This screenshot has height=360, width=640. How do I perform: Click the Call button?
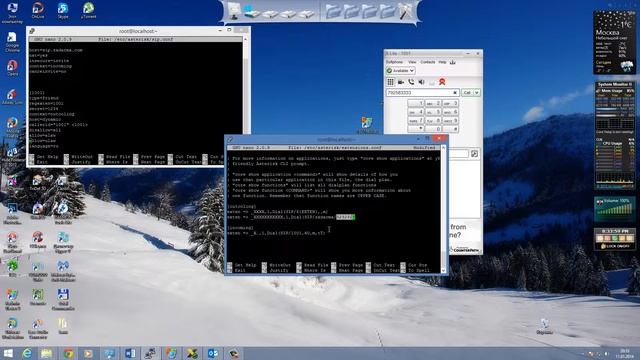(467, 93)
